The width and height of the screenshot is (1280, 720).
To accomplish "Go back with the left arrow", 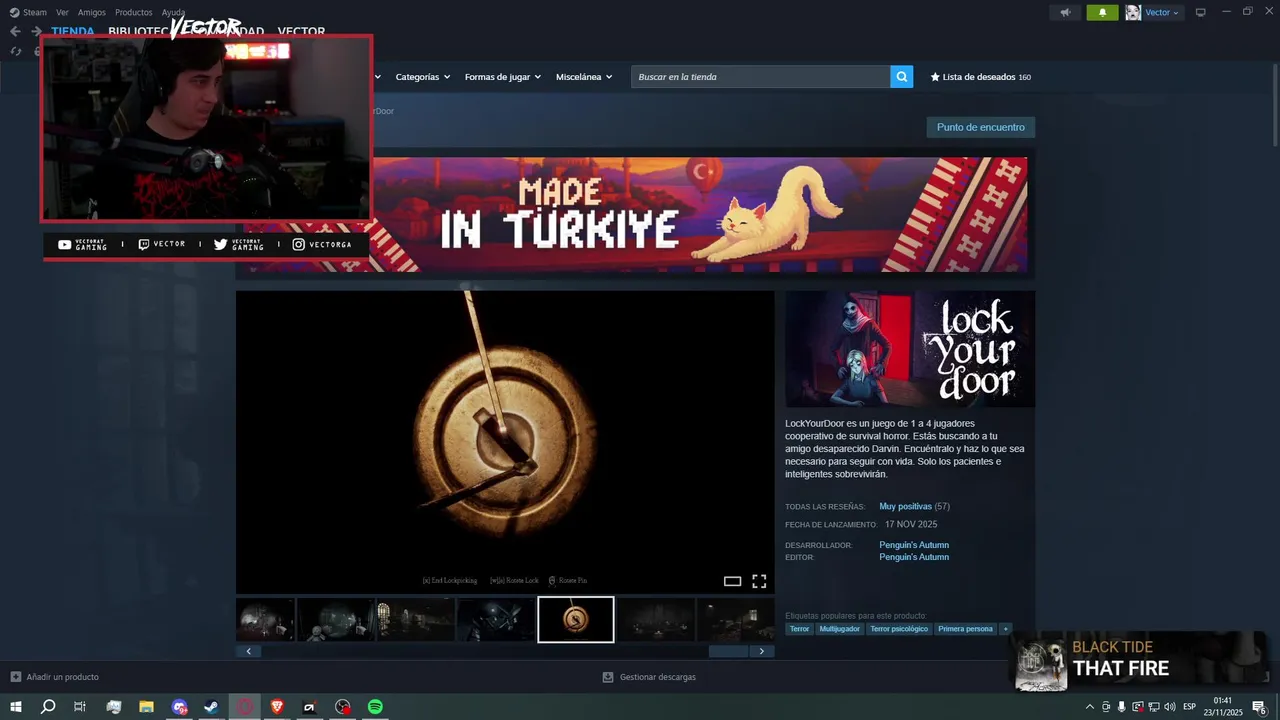I will pos(15,32).
